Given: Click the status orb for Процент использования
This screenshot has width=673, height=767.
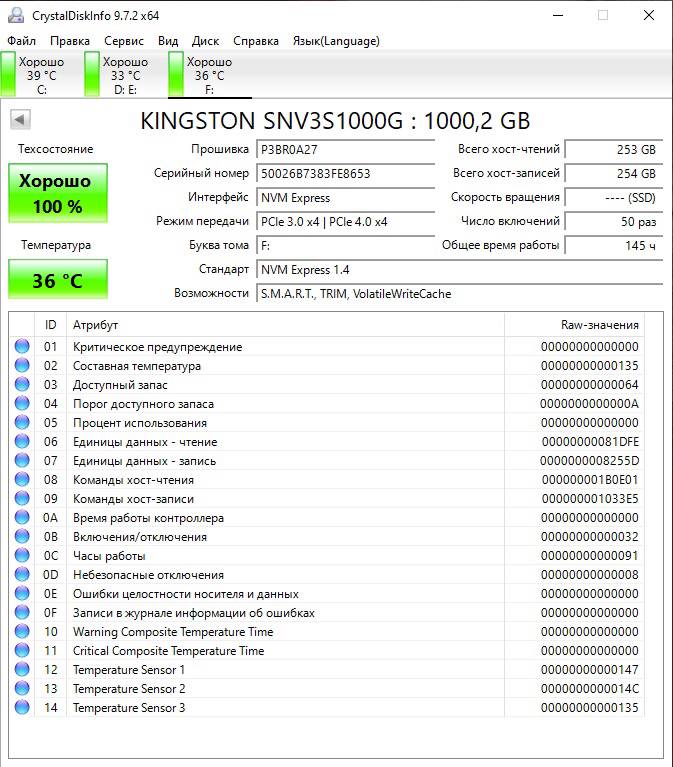Looking at the screenshot, I should pyautogui.click(x=22, y=423).
